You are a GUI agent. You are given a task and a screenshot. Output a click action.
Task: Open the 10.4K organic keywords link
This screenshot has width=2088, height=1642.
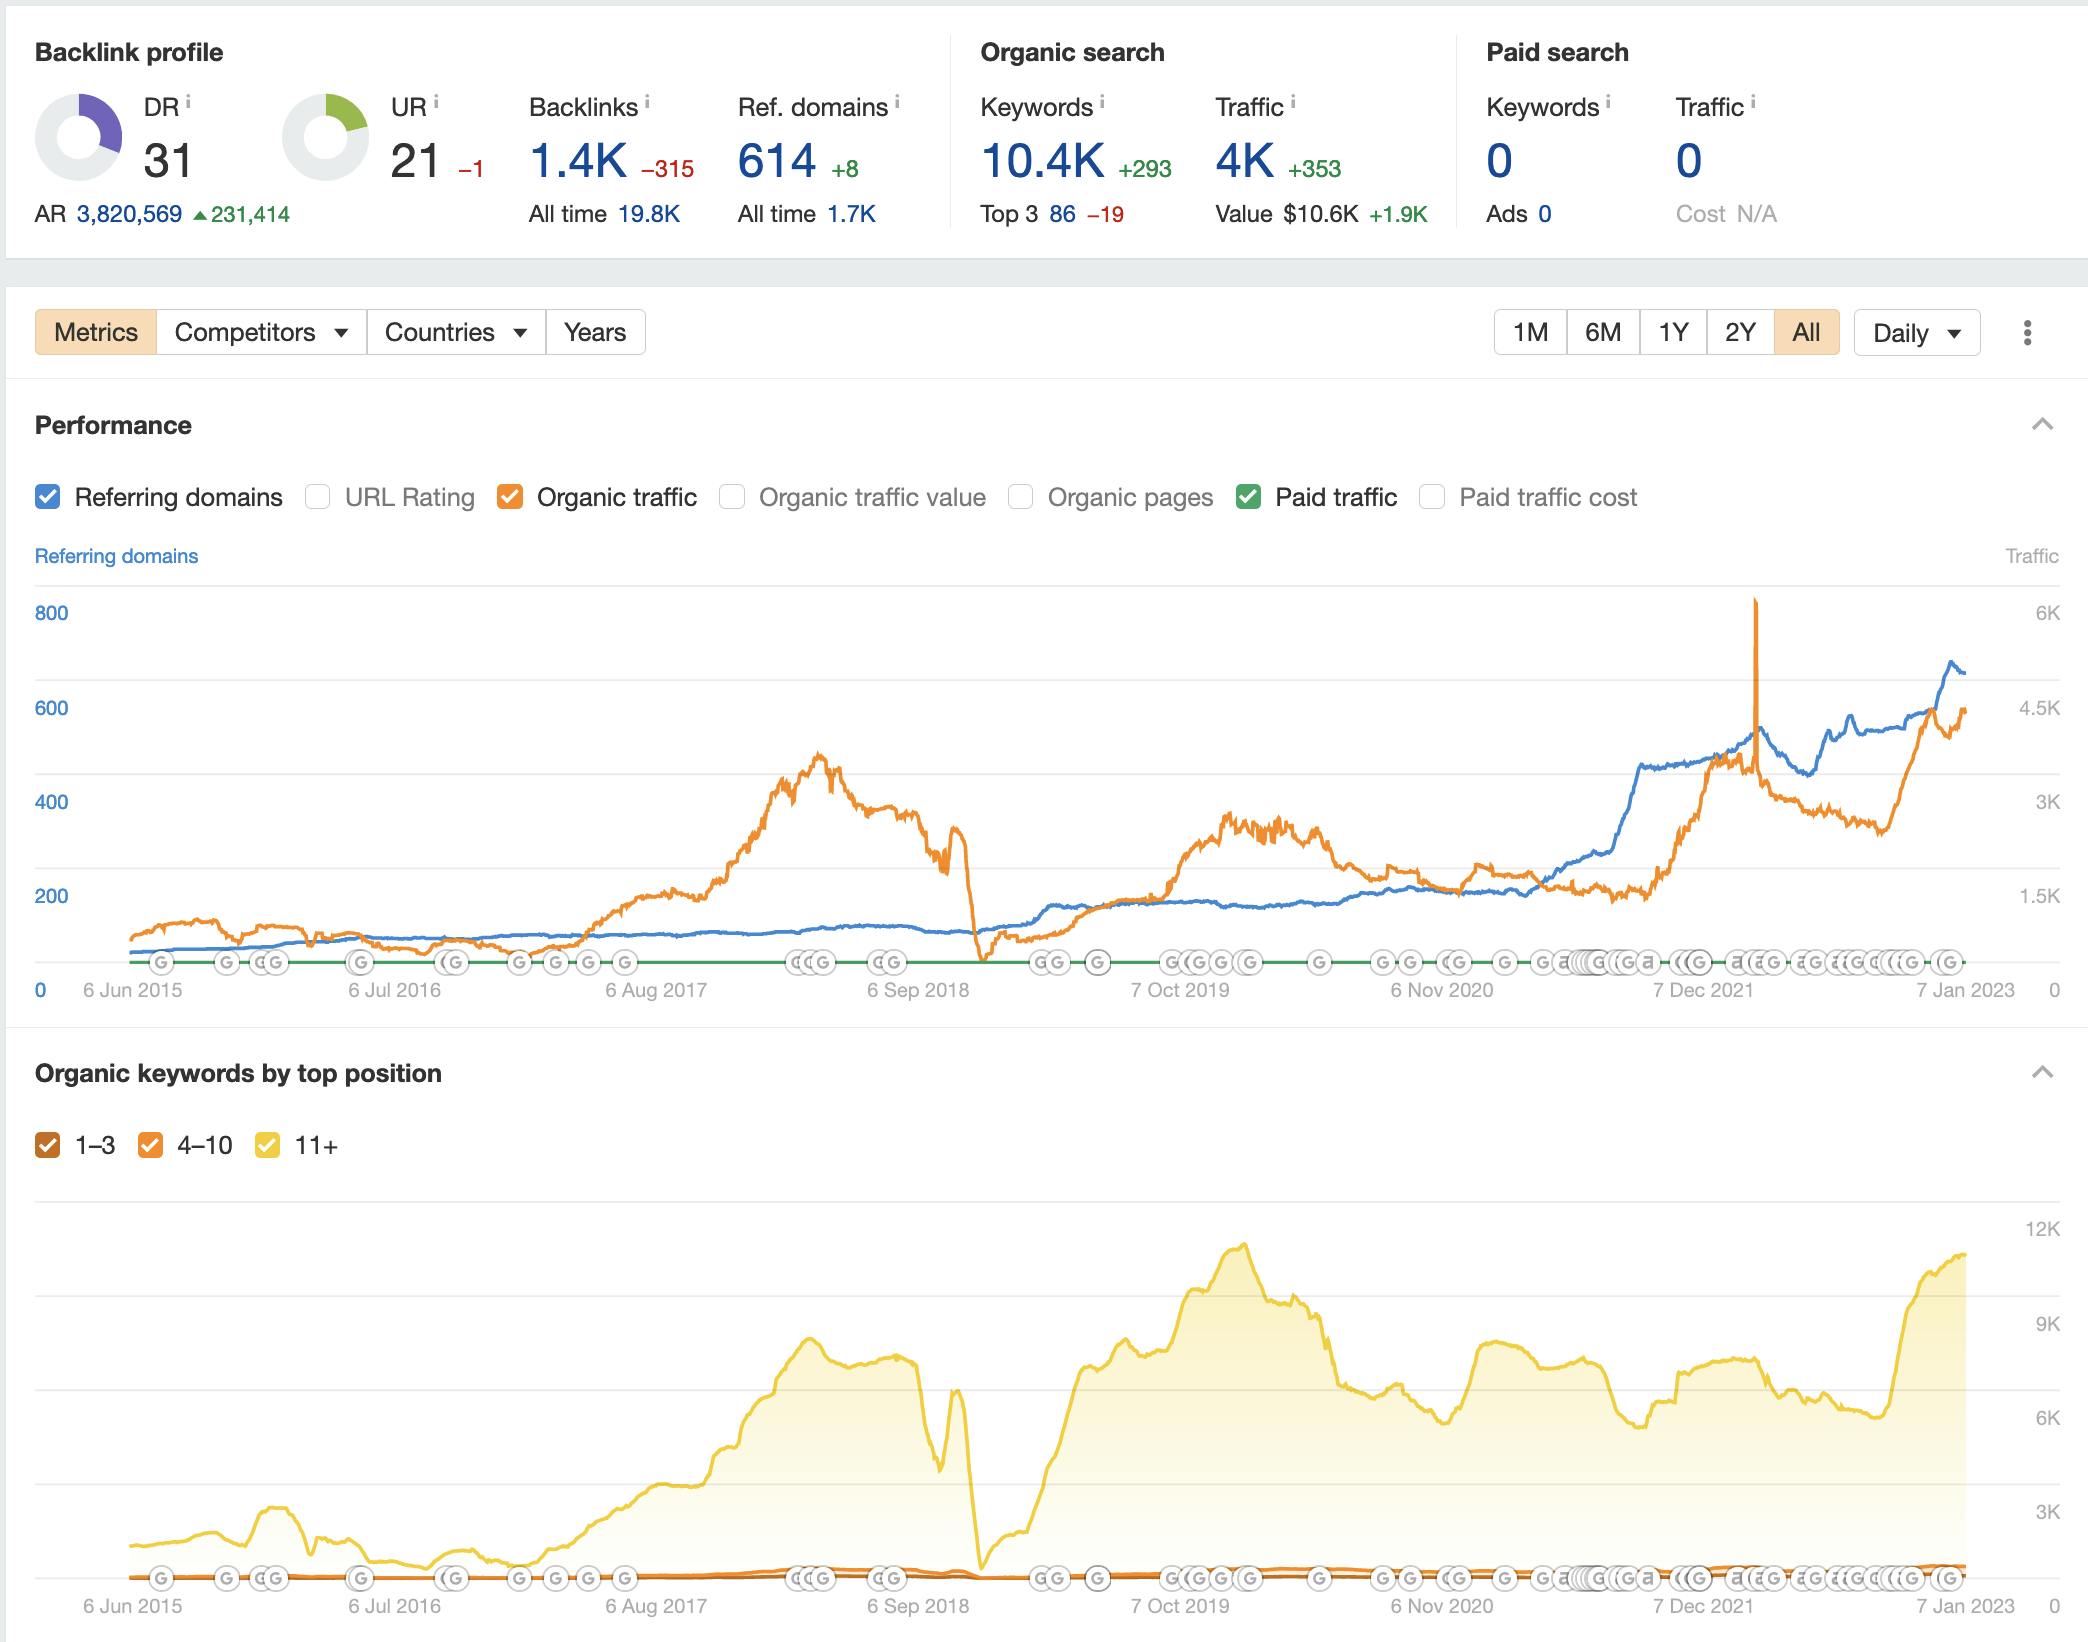click(1042, 161)
